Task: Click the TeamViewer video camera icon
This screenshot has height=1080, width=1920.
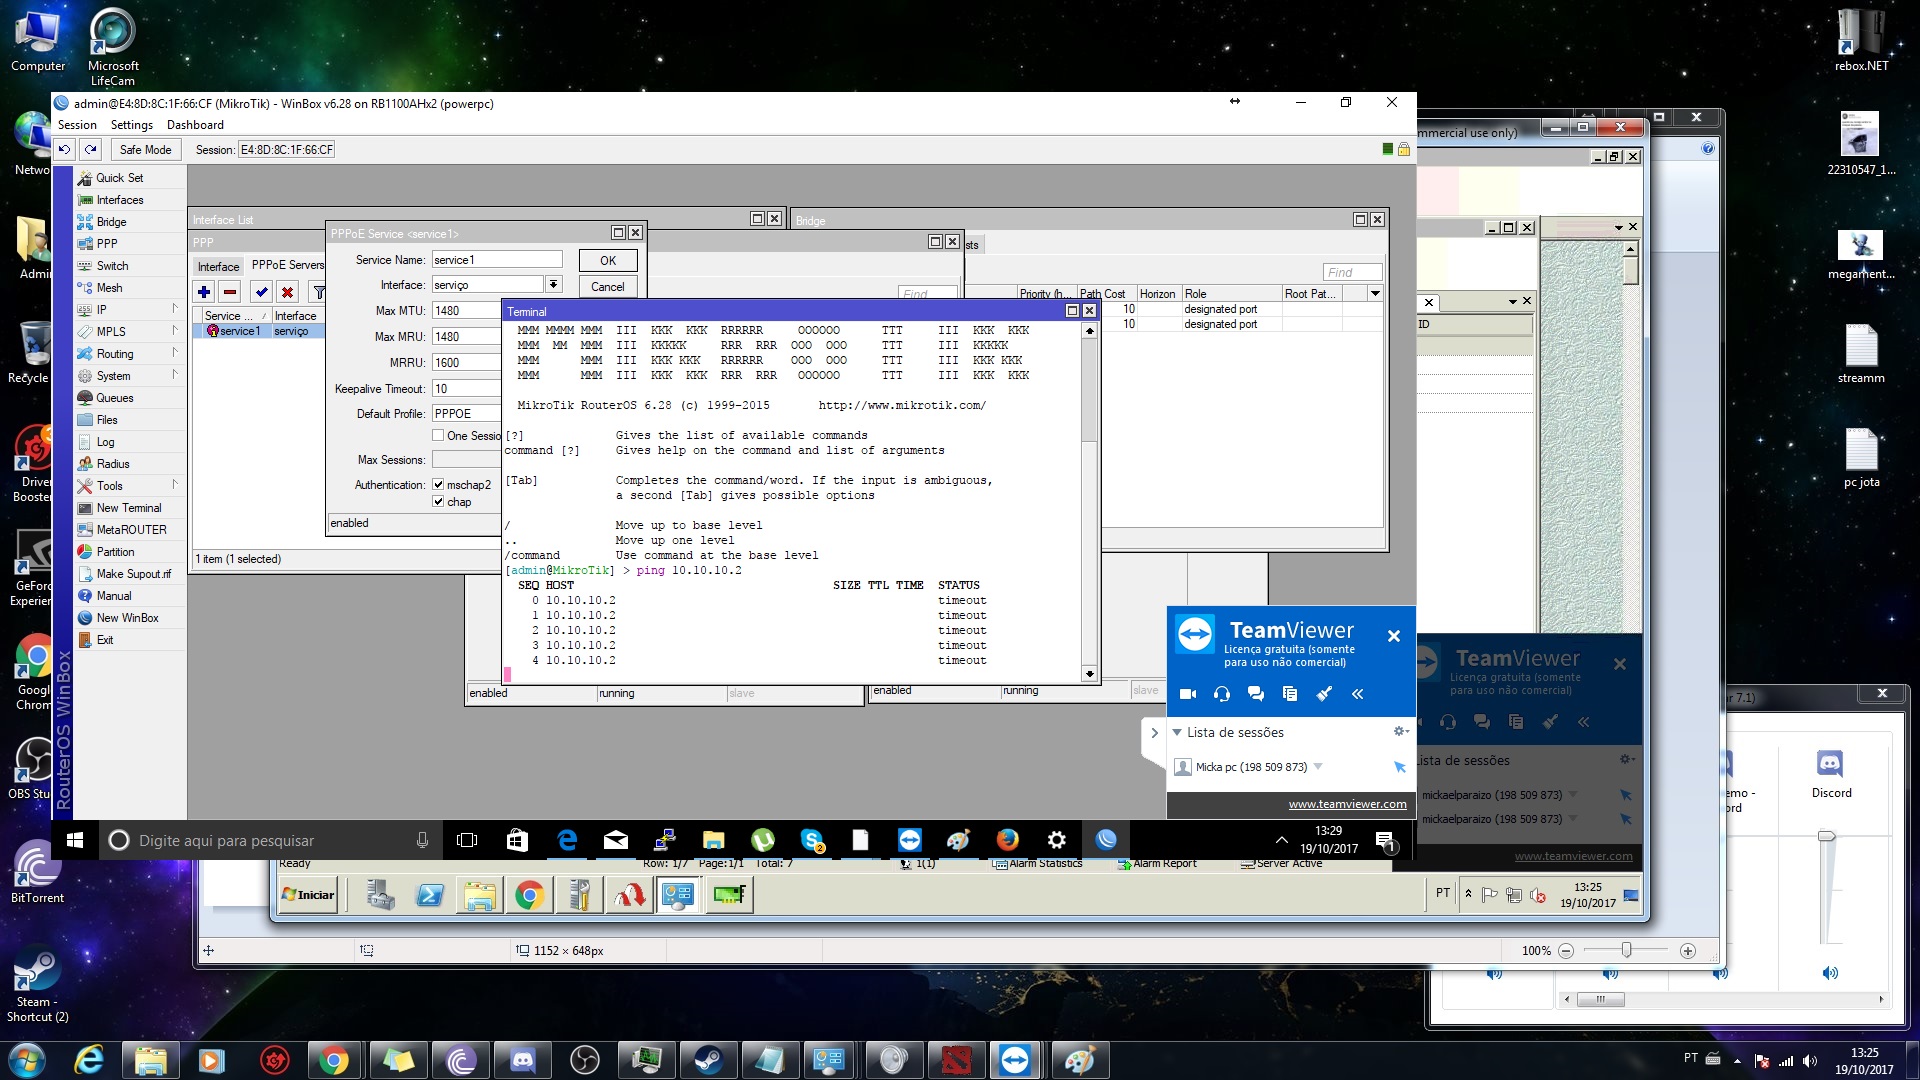Action: (1188, 694)
